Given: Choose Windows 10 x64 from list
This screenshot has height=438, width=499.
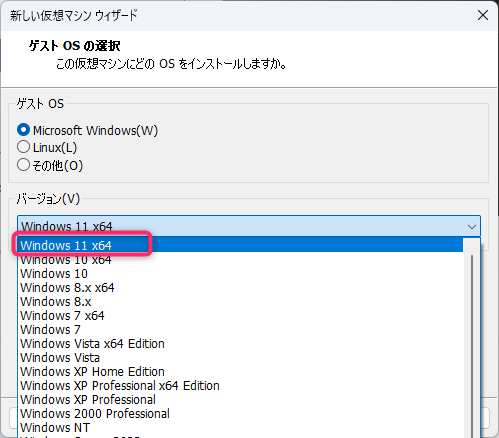Looking at the screenshot, I should (241, 260).
